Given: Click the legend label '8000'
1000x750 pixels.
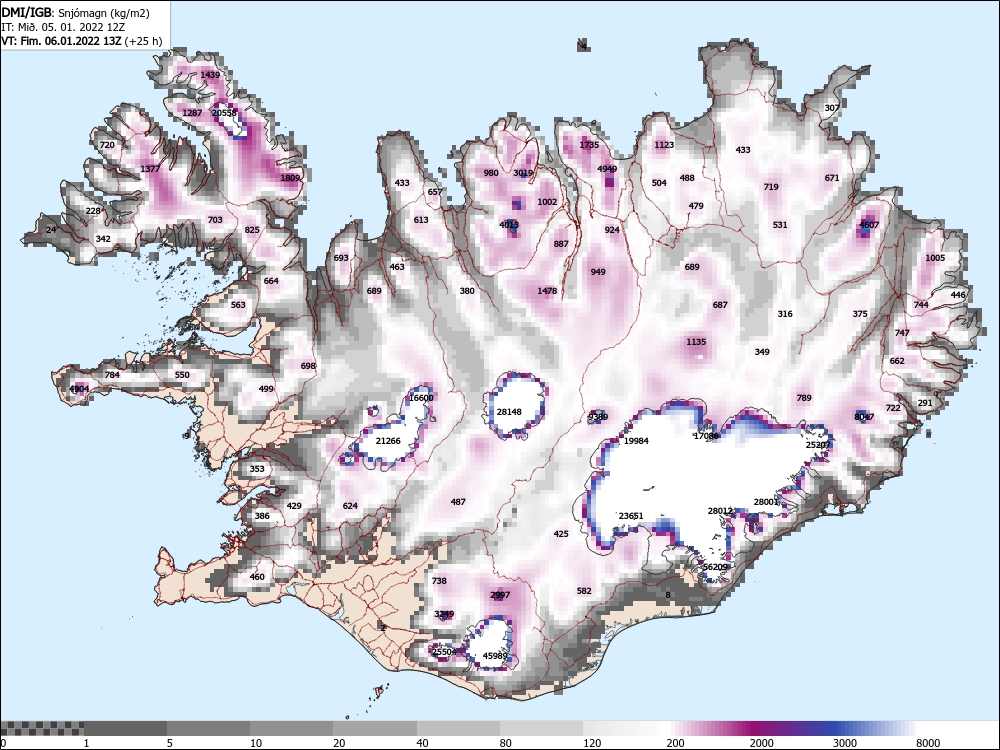Looking at the screenshot, I should (928, 743).
